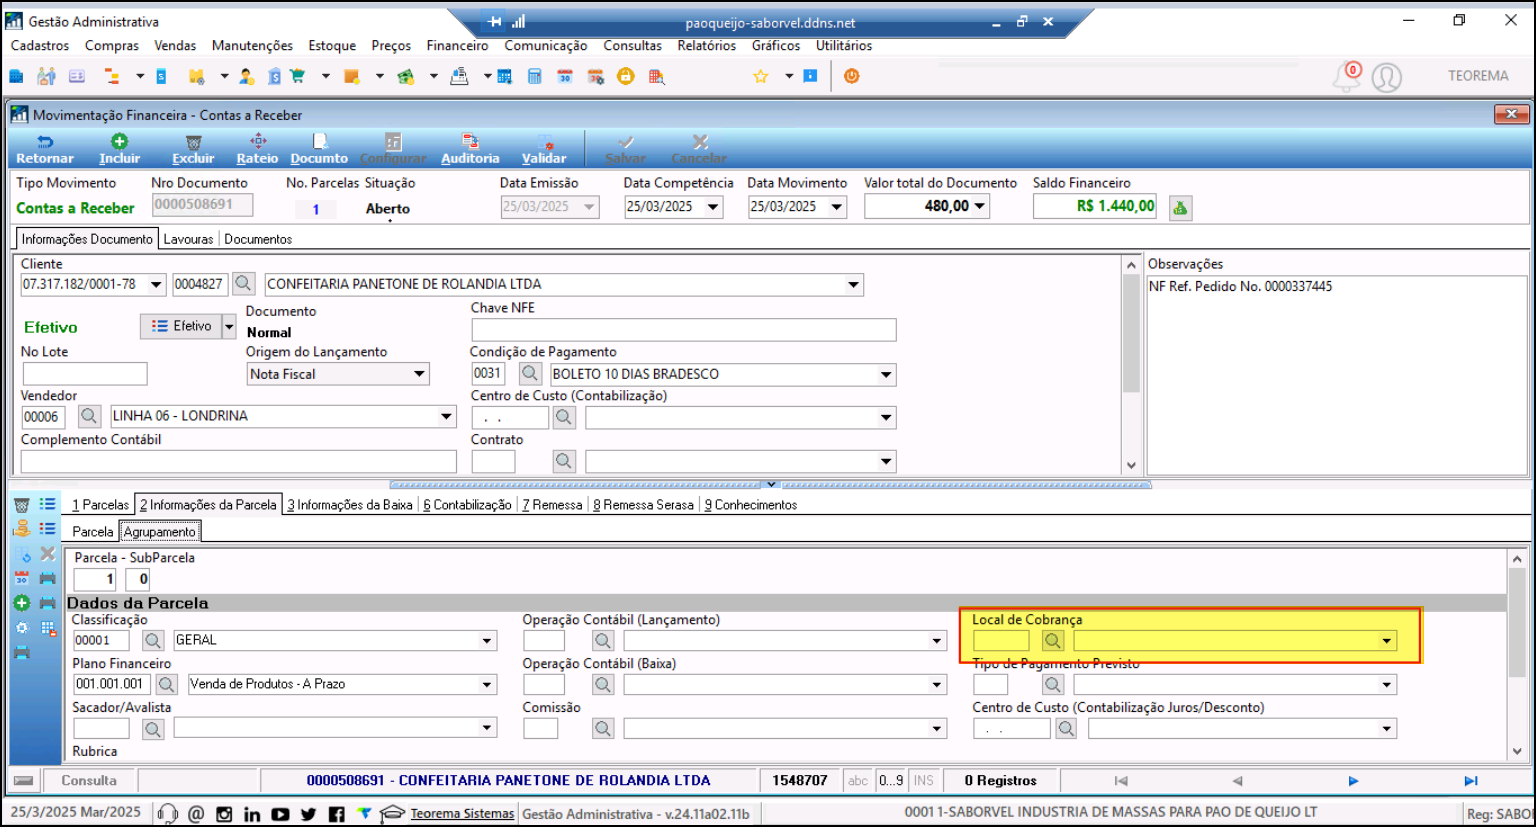Open the 6 Contabilização tab
The height and width of the screenshot is (827, 1536).
click(x=467, y=505)
